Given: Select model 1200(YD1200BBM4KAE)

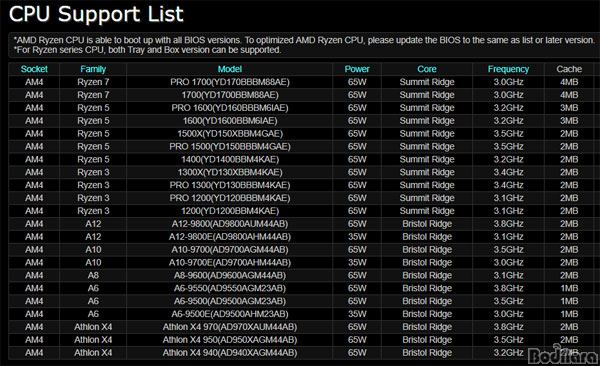Looking at the screenshot, I should pos(230,211).
